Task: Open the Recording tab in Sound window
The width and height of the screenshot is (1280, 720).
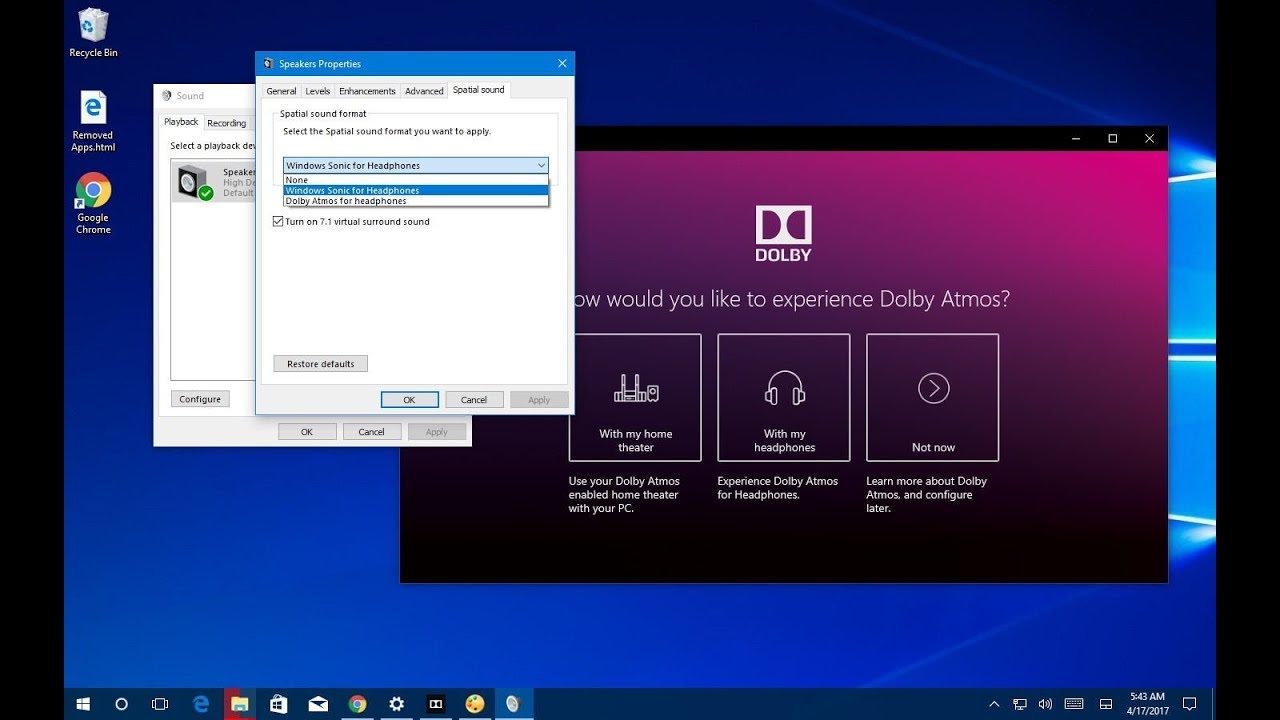Action: click(x=227, y=123)
